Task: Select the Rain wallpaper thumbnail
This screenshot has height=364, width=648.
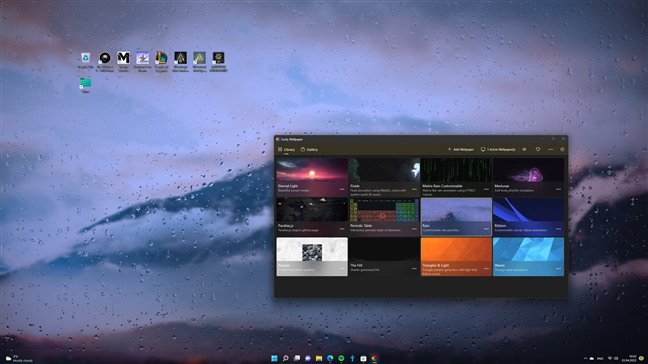Action: pyautogui.click(x=456, y=216)
